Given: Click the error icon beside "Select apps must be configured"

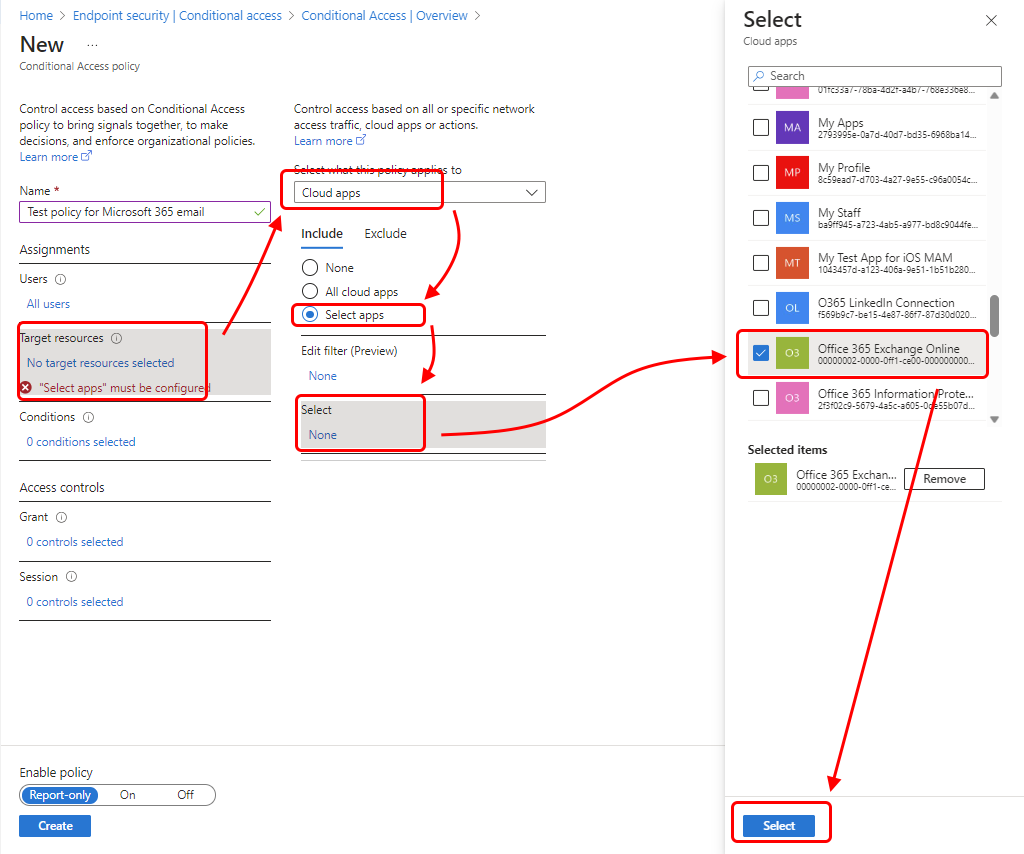Looking at the screenshot, I should pyautogui.click(x=25, y=388).
